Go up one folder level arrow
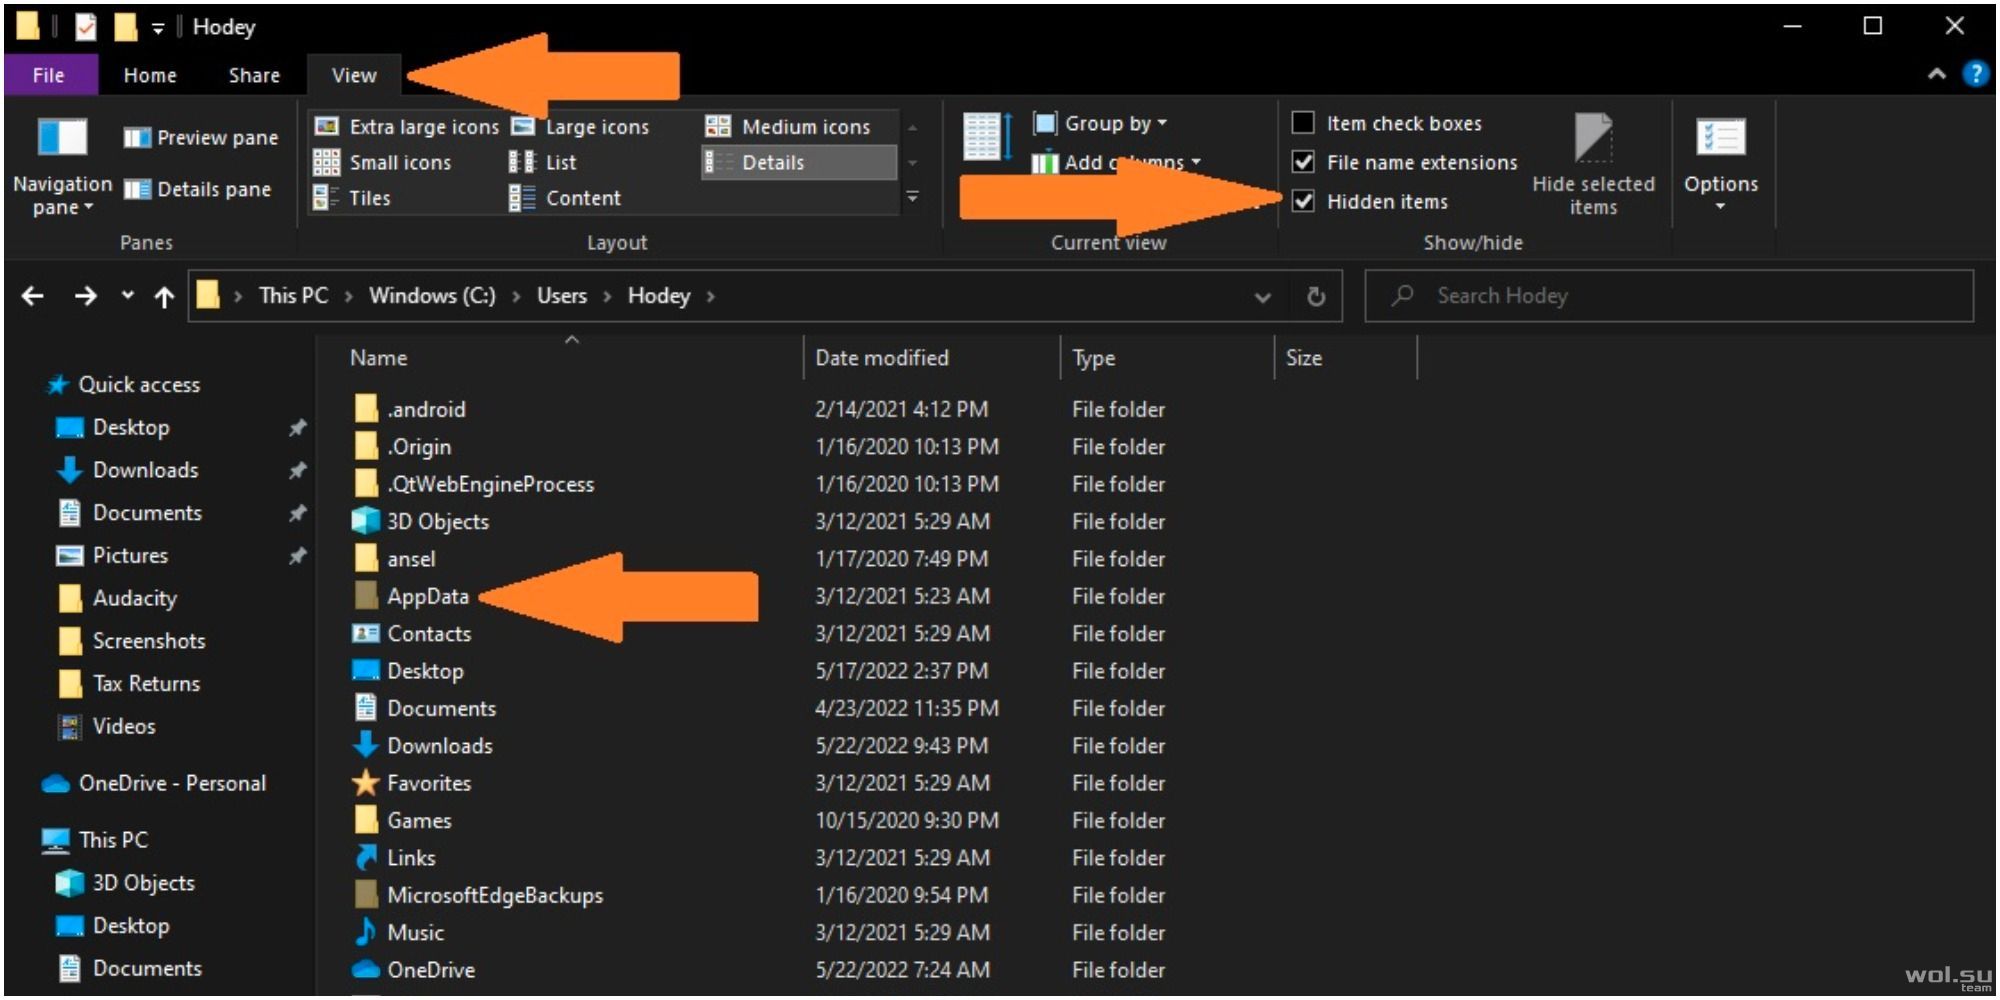This screenshot has width=2000, height=1000. tap(164, 296)
